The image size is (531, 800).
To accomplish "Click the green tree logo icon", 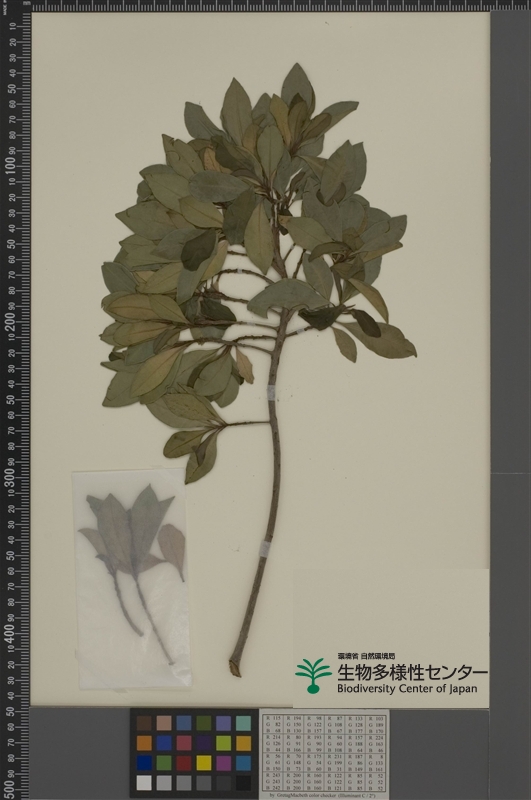I will pos(314,676).
